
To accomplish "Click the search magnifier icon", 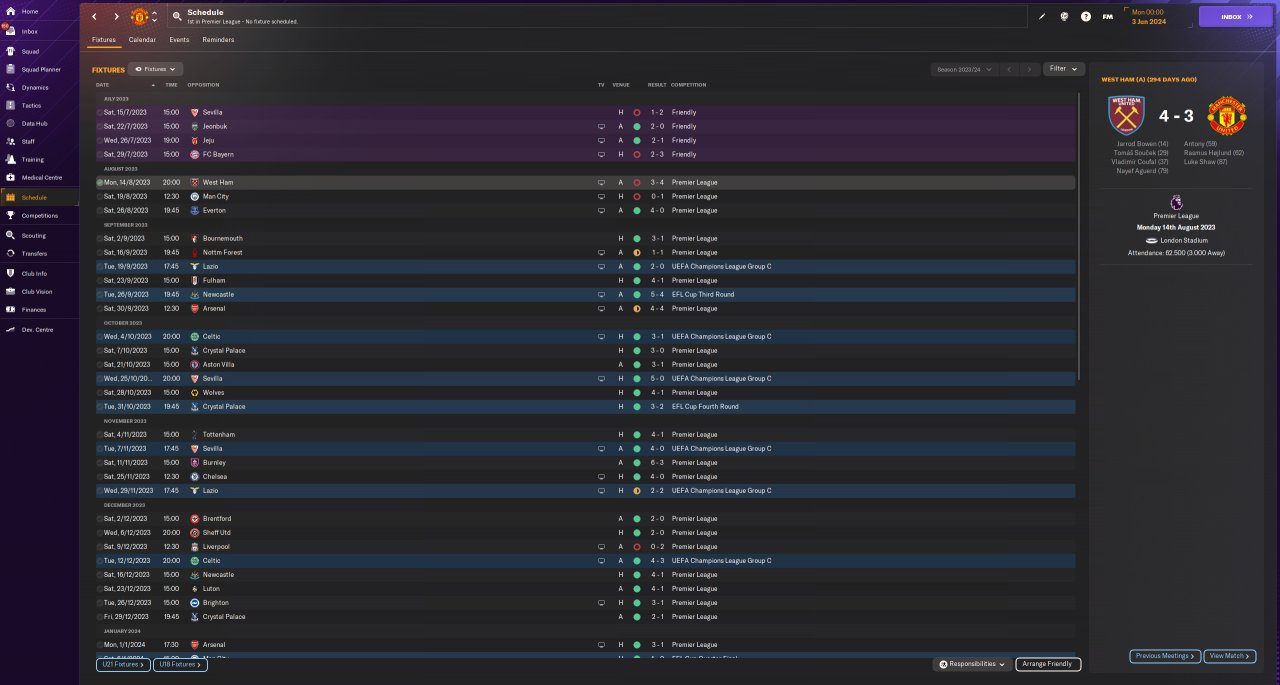I will pos(177,17).
